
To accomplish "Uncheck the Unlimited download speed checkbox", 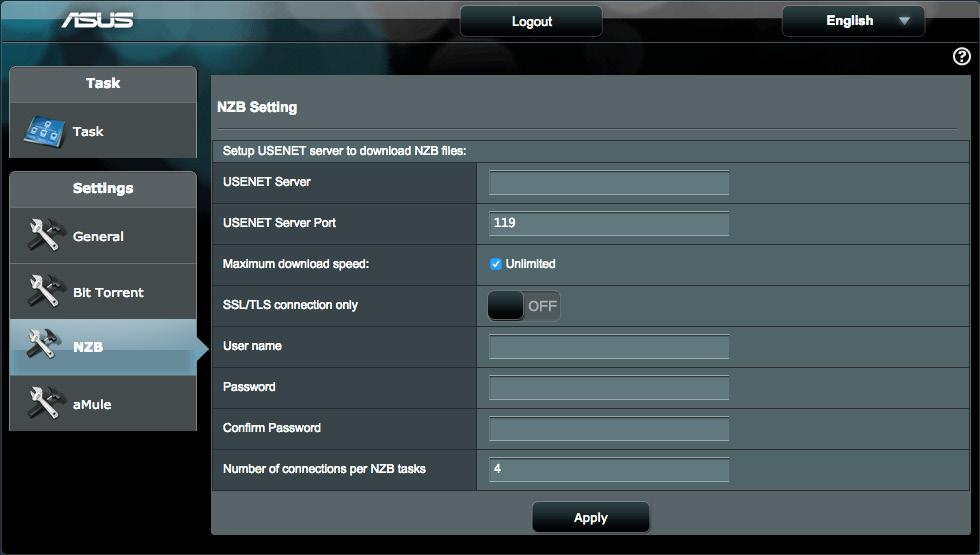I will coord(496,264).
